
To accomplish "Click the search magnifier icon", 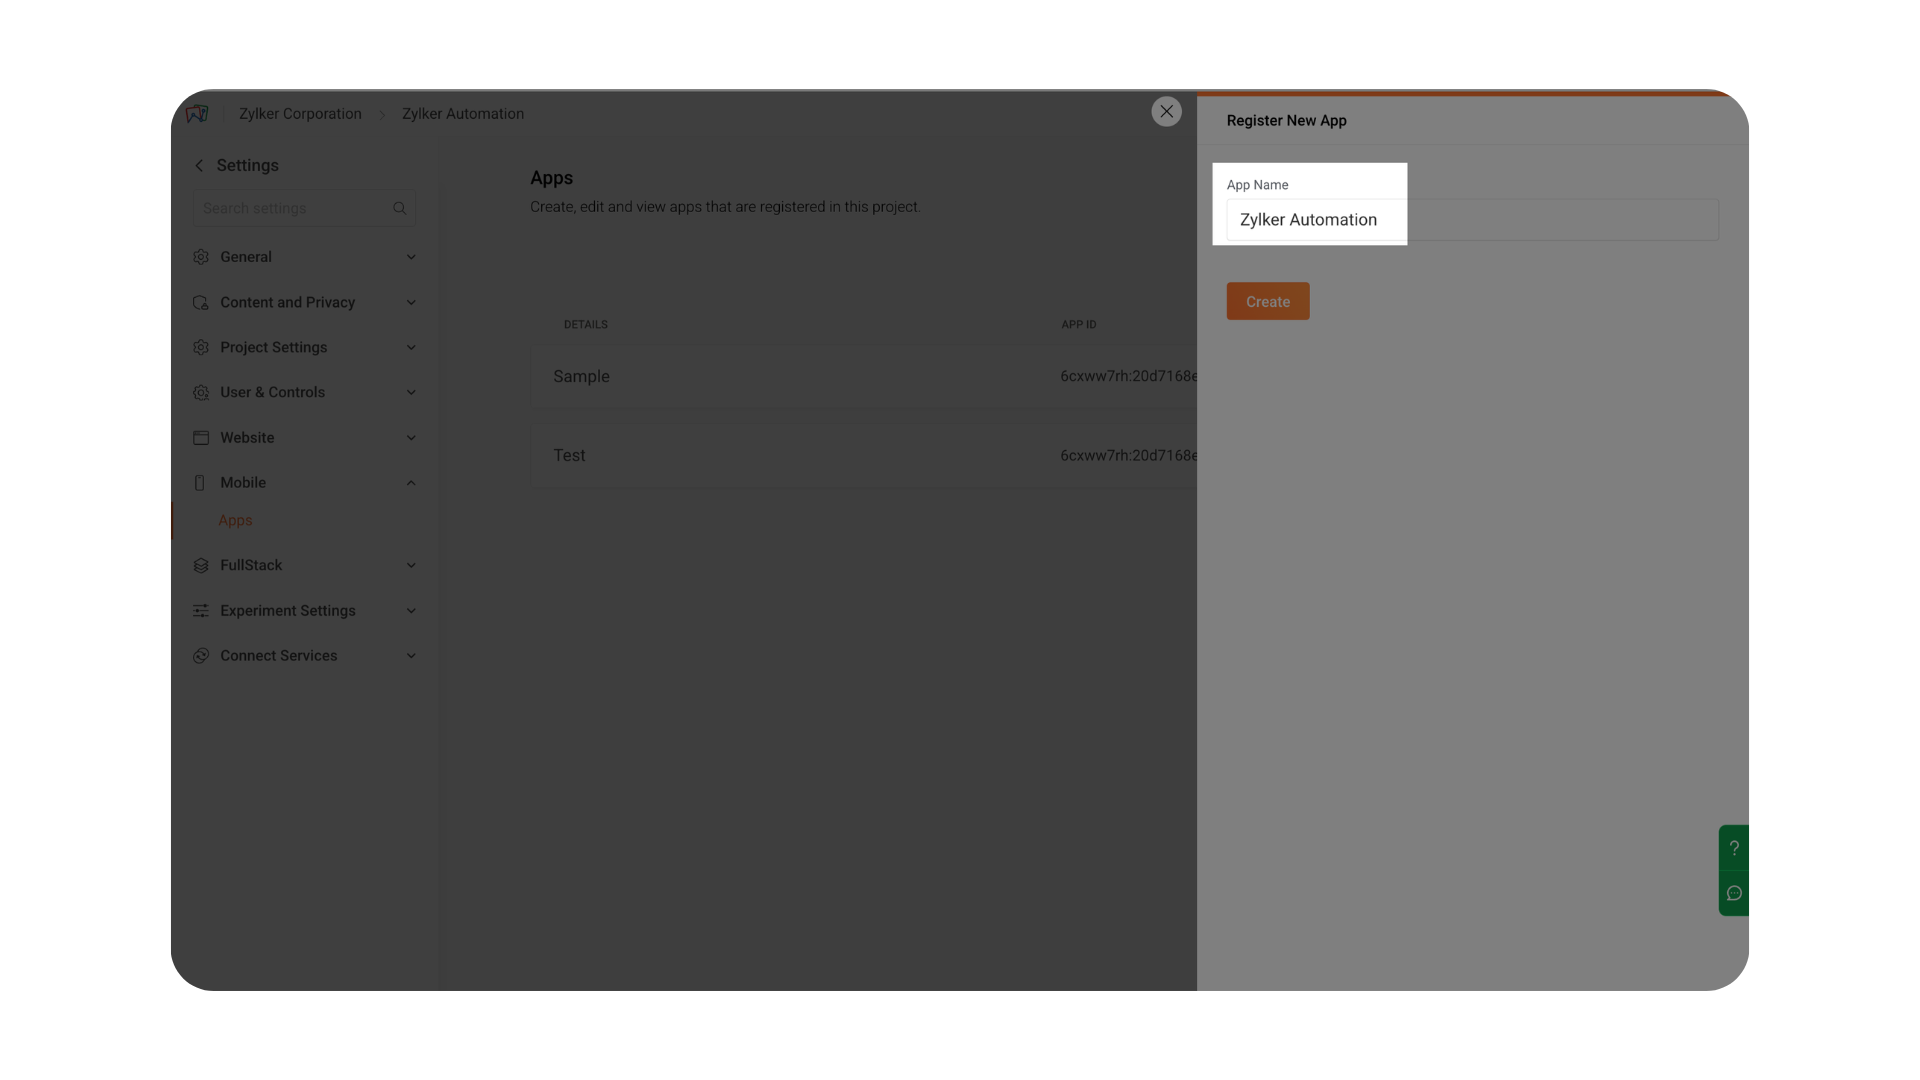I will (x=399, y=208).
